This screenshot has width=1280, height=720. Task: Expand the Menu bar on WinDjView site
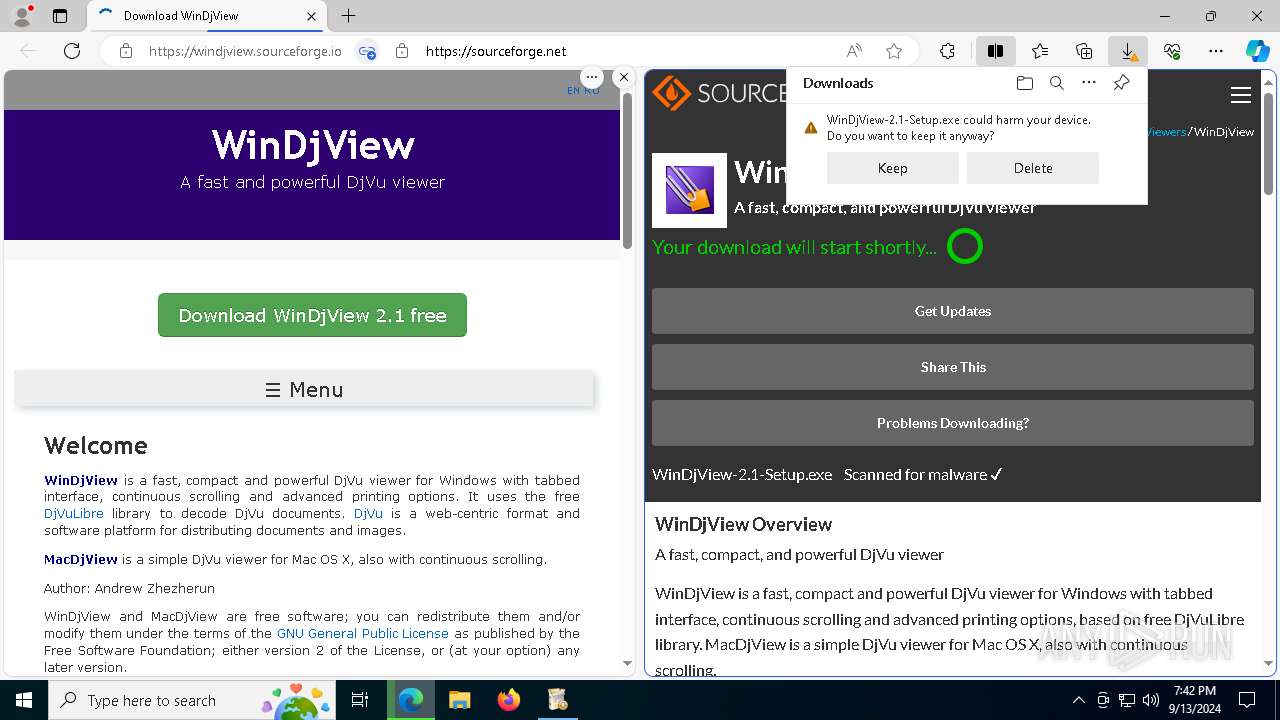pos(304,389)
